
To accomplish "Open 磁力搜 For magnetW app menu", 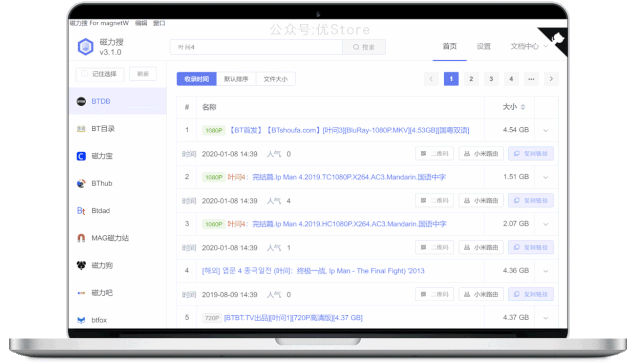I will click(x=99, y=23).
